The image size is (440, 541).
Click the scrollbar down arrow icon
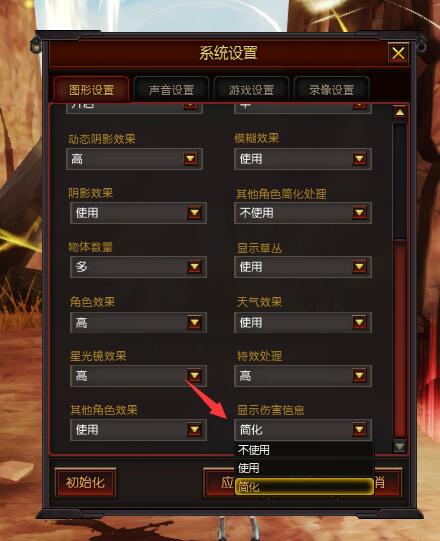point(400,446)
